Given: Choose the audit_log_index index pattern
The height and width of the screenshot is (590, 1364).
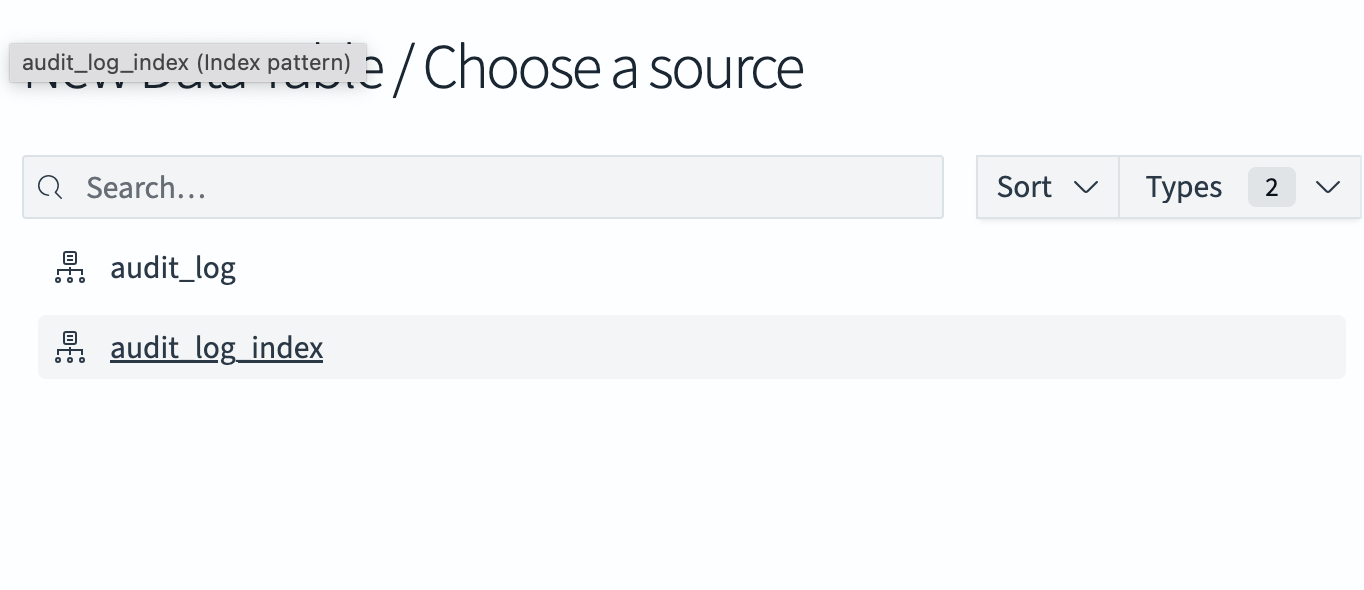Looking at the screenshot, I should [216, 348].
